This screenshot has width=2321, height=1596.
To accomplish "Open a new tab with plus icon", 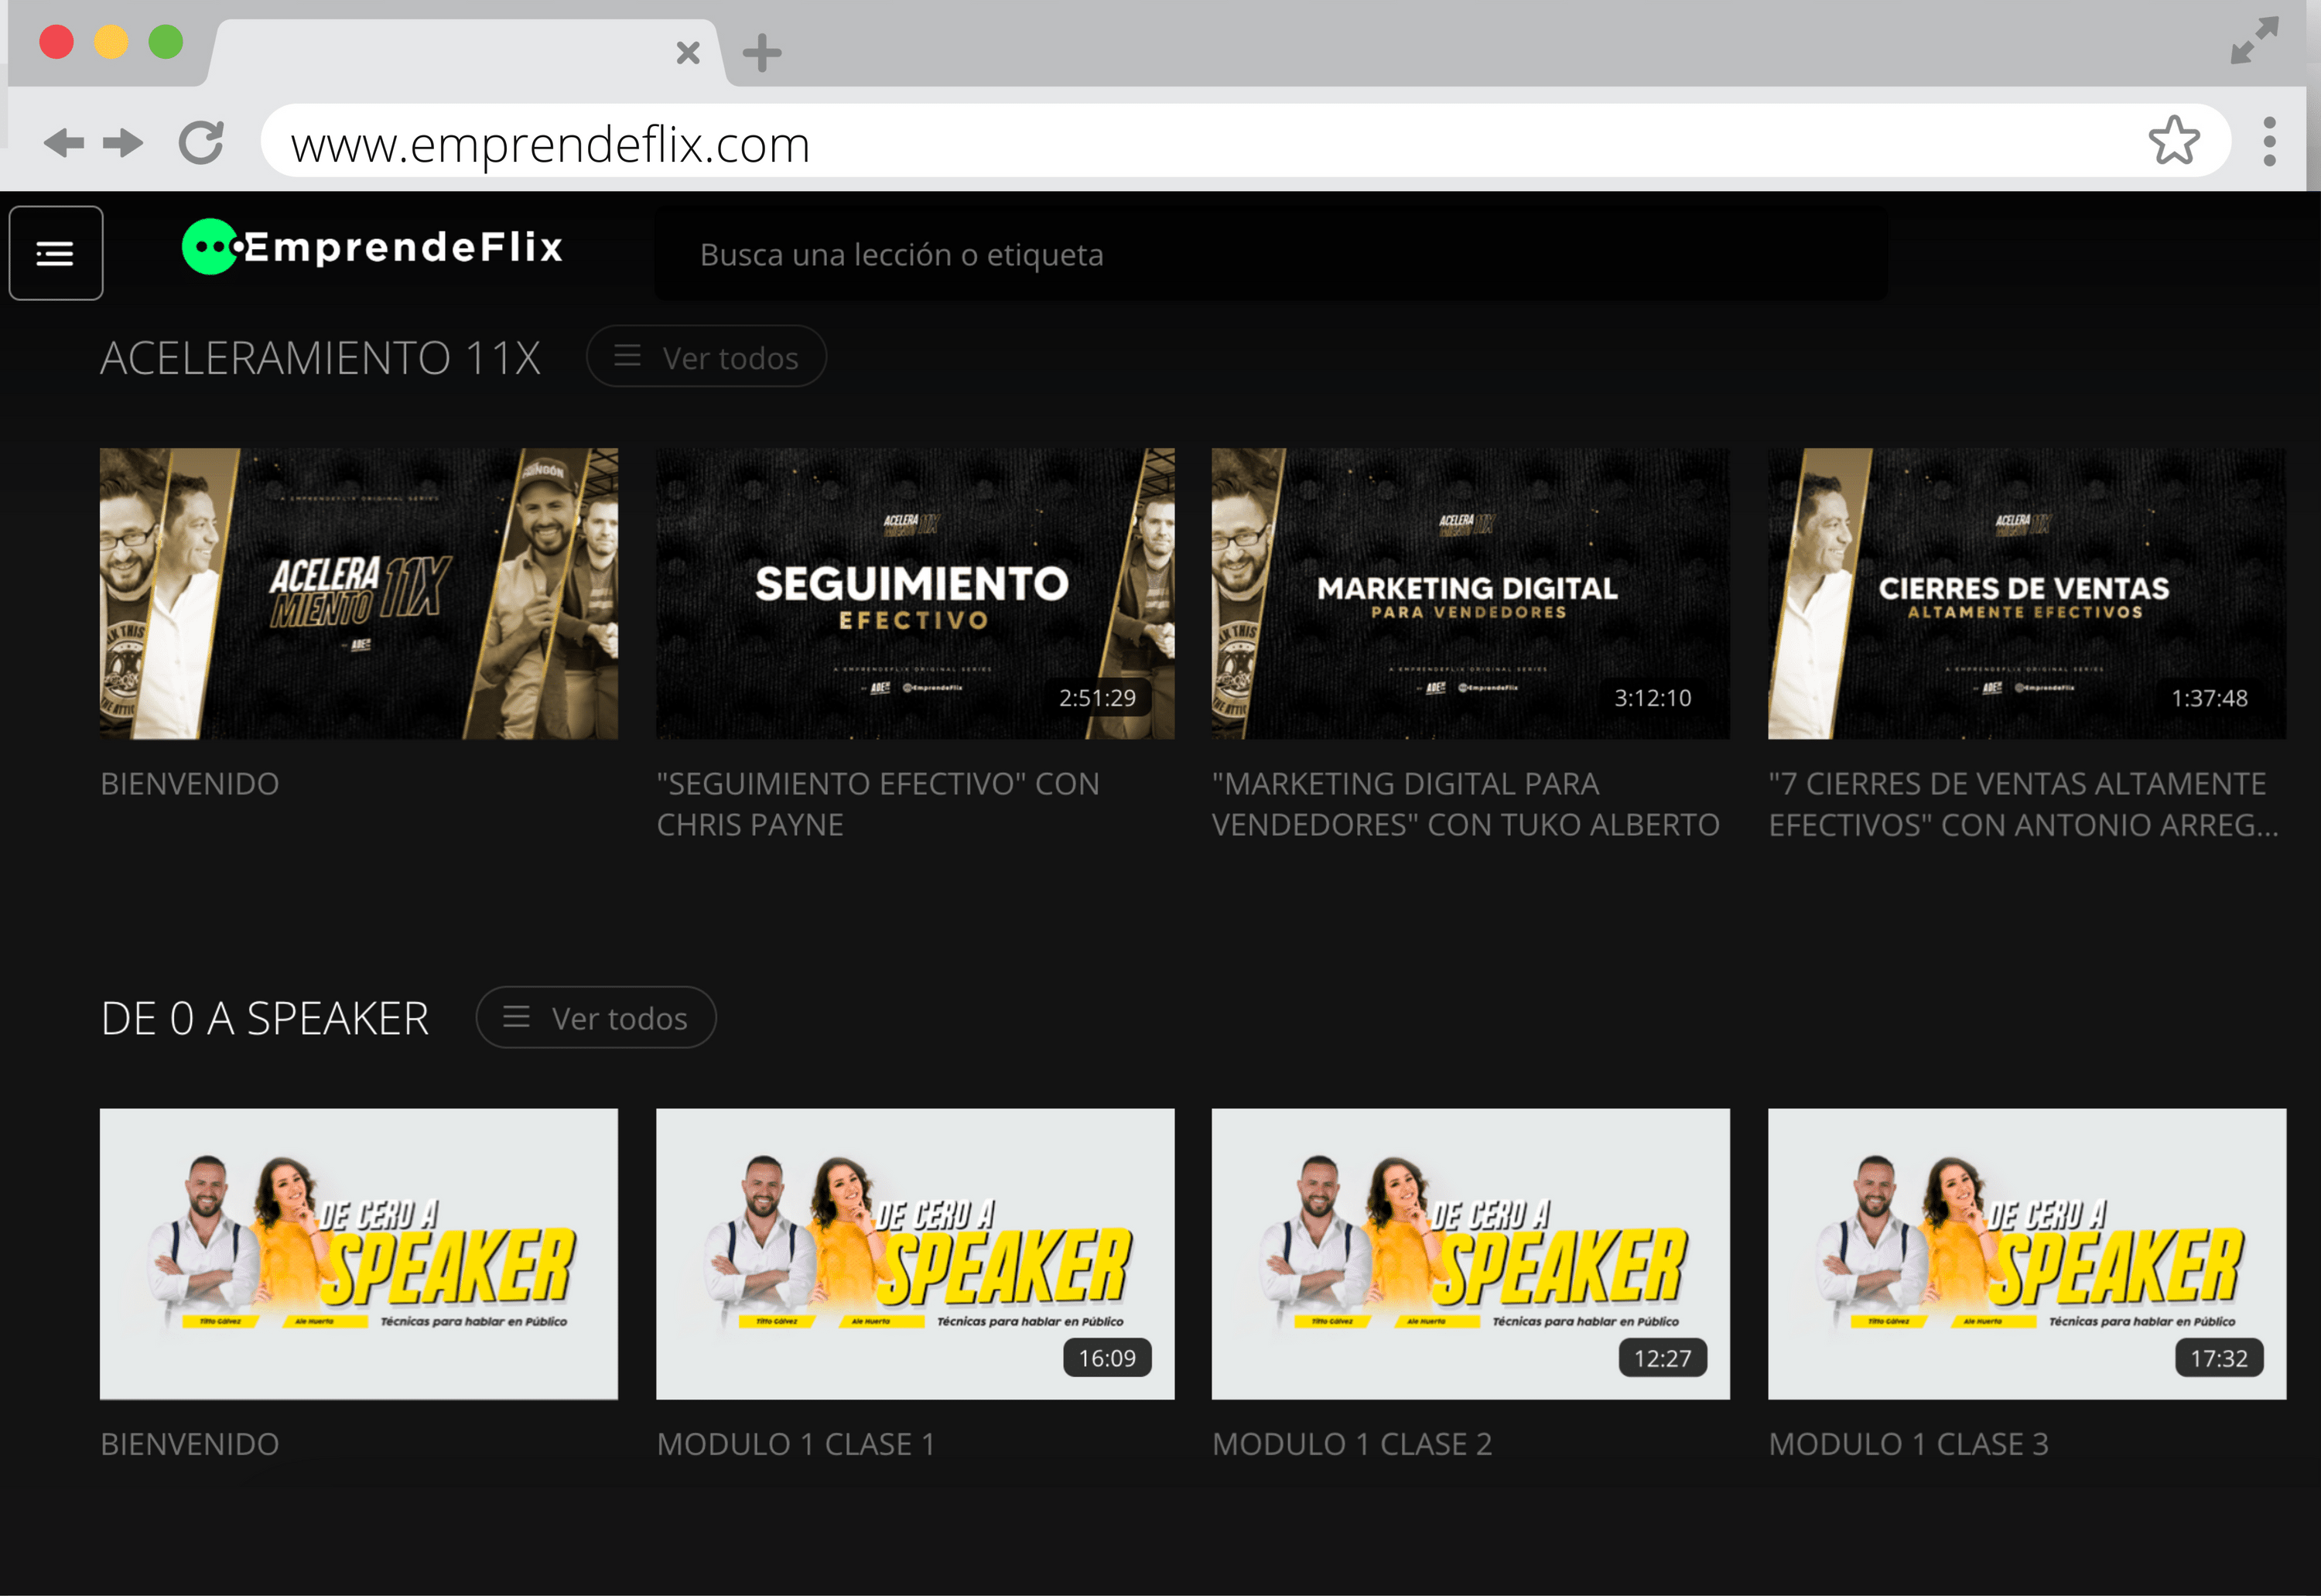I will 762,53.
